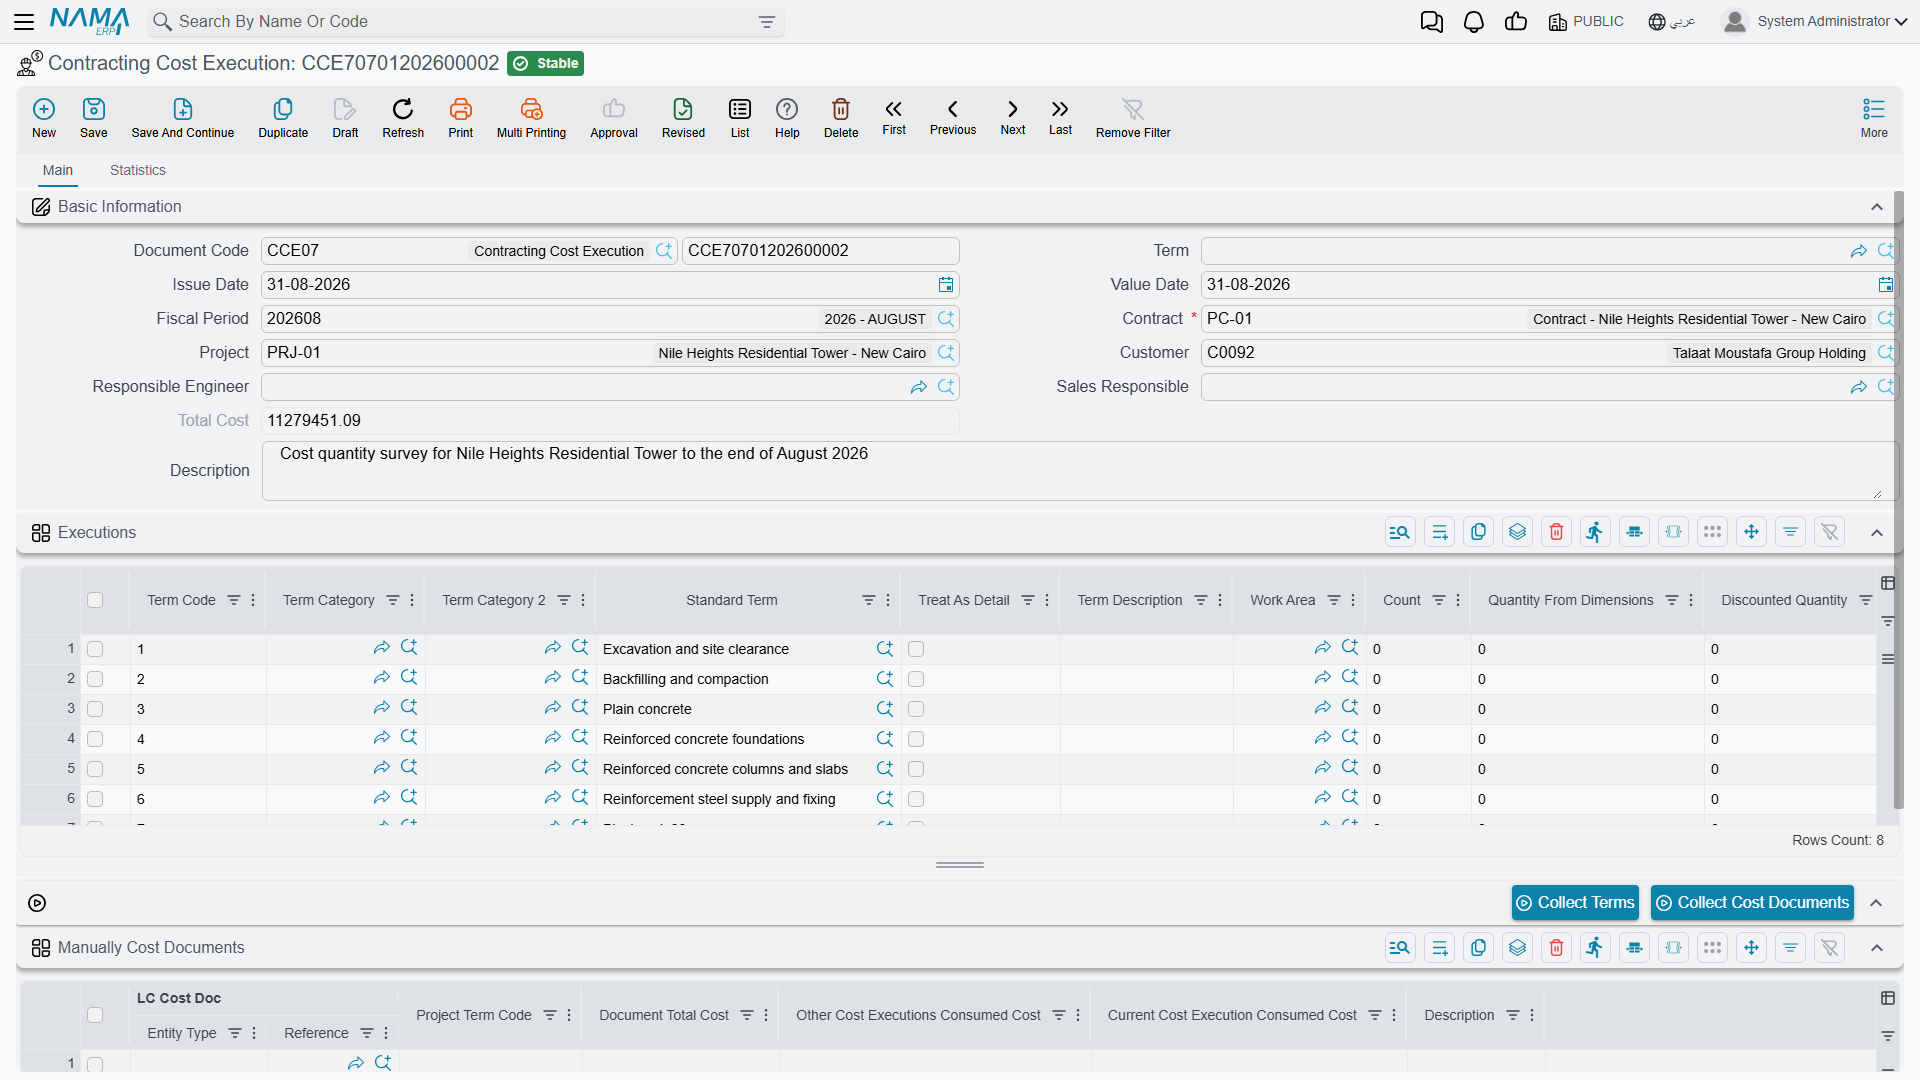The height and width of the screenshot is (1080, 1920).
Task: Select all checkbox in Manually Cost Documents header
Action: 95,1015
